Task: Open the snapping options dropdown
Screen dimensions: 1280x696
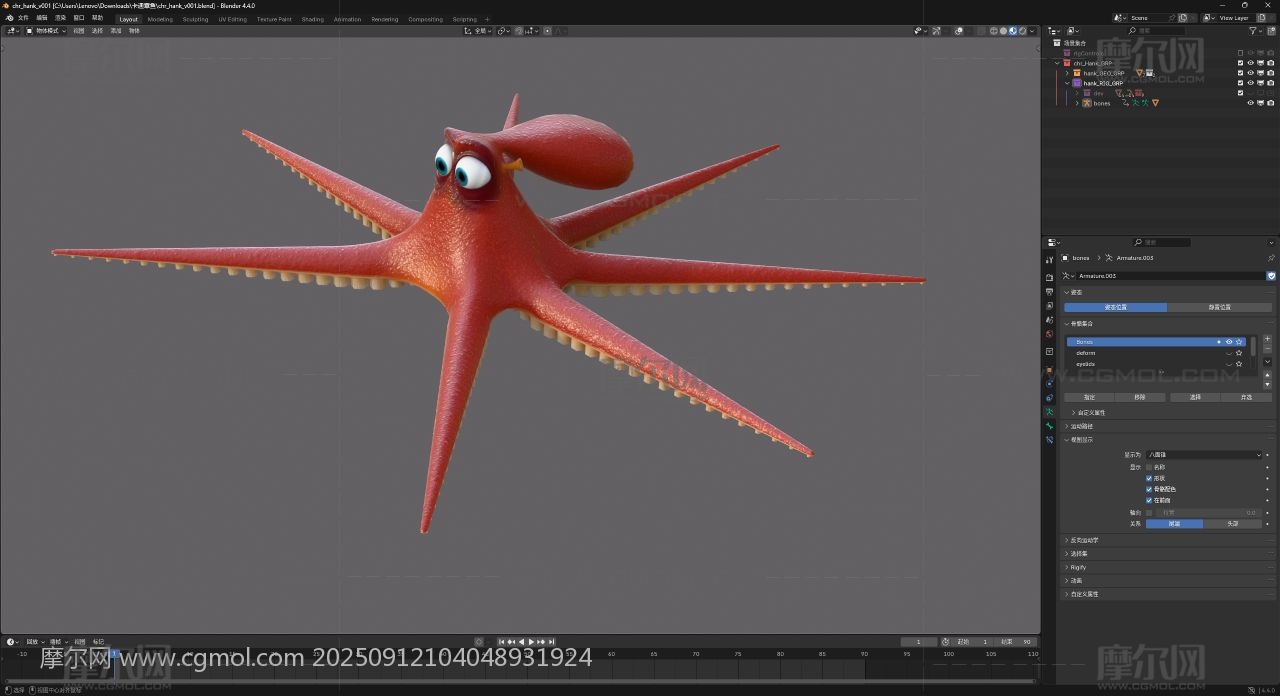Action: click(x=533, y=31)
